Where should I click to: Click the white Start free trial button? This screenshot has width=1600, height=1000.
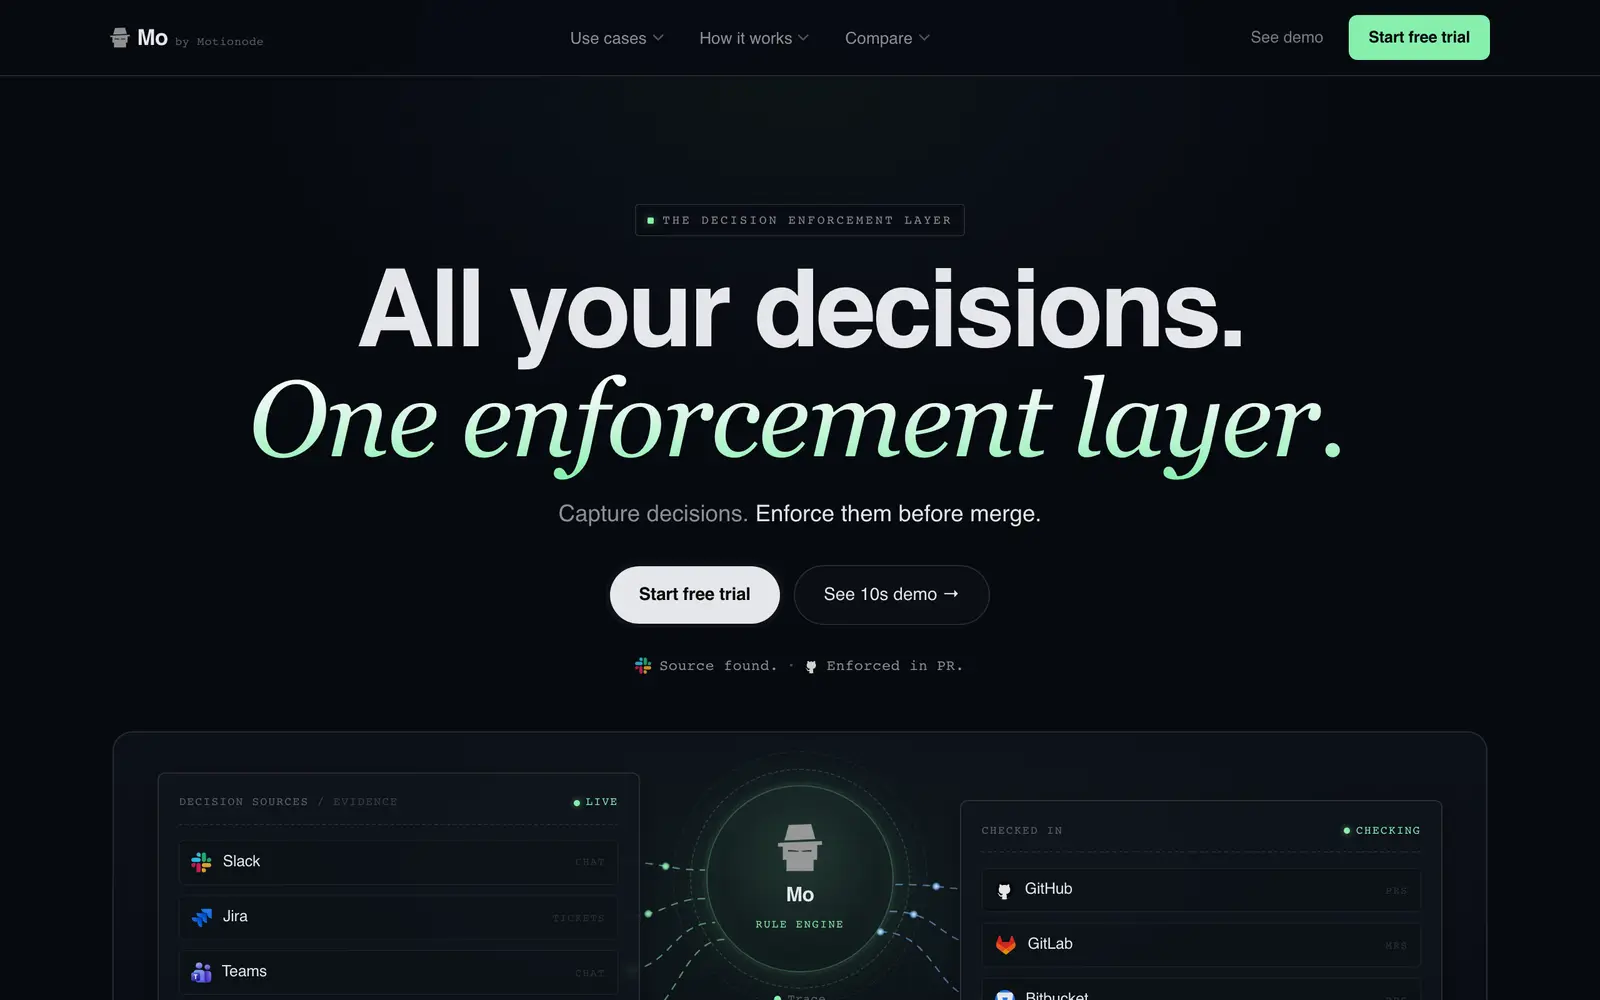pyautogui.click(x=695, y=595)
